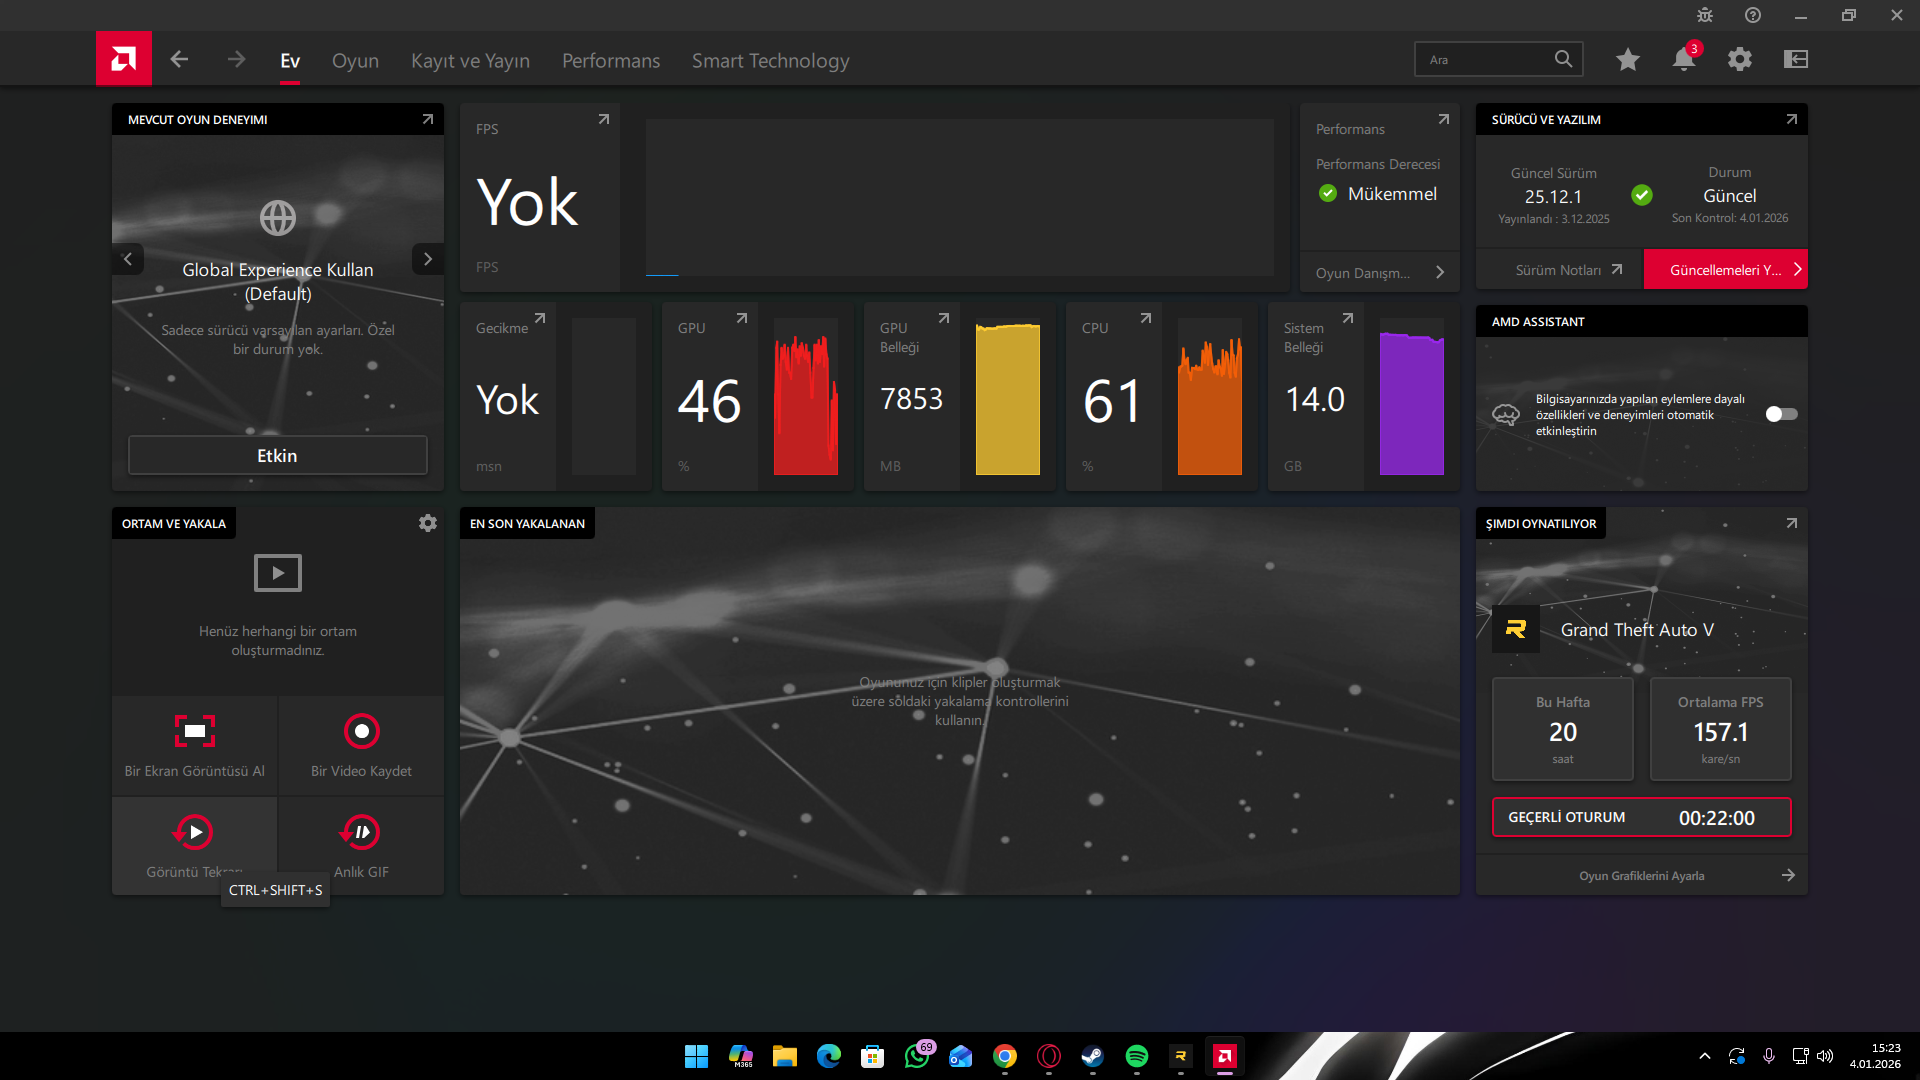Viewport: 1920px width, 1080px height.
Task: Click the Mükemmel performance rating text
Action: (x=1392, y=193)
